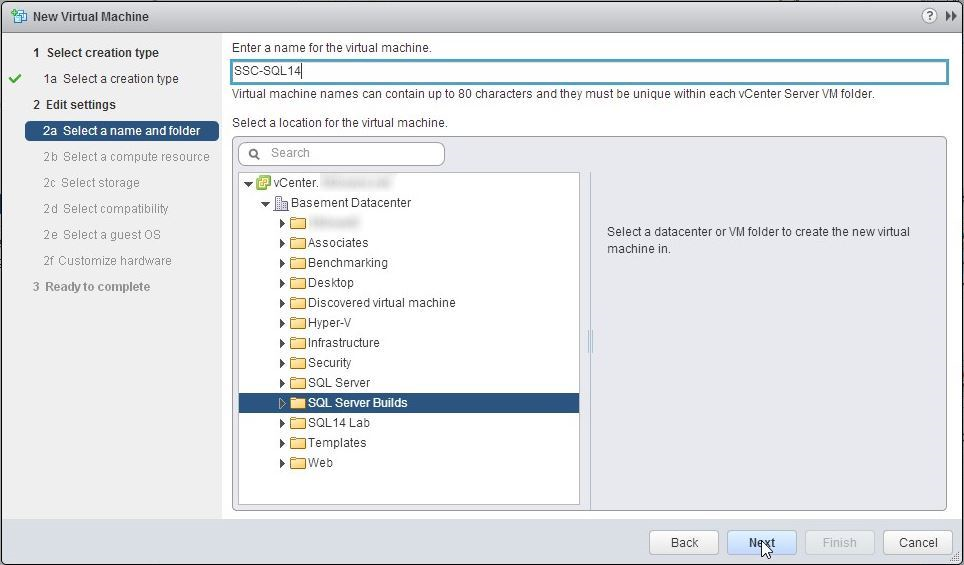Click the virtual machine name text field
The image size is (964, 565).
(x=589, y=71)
